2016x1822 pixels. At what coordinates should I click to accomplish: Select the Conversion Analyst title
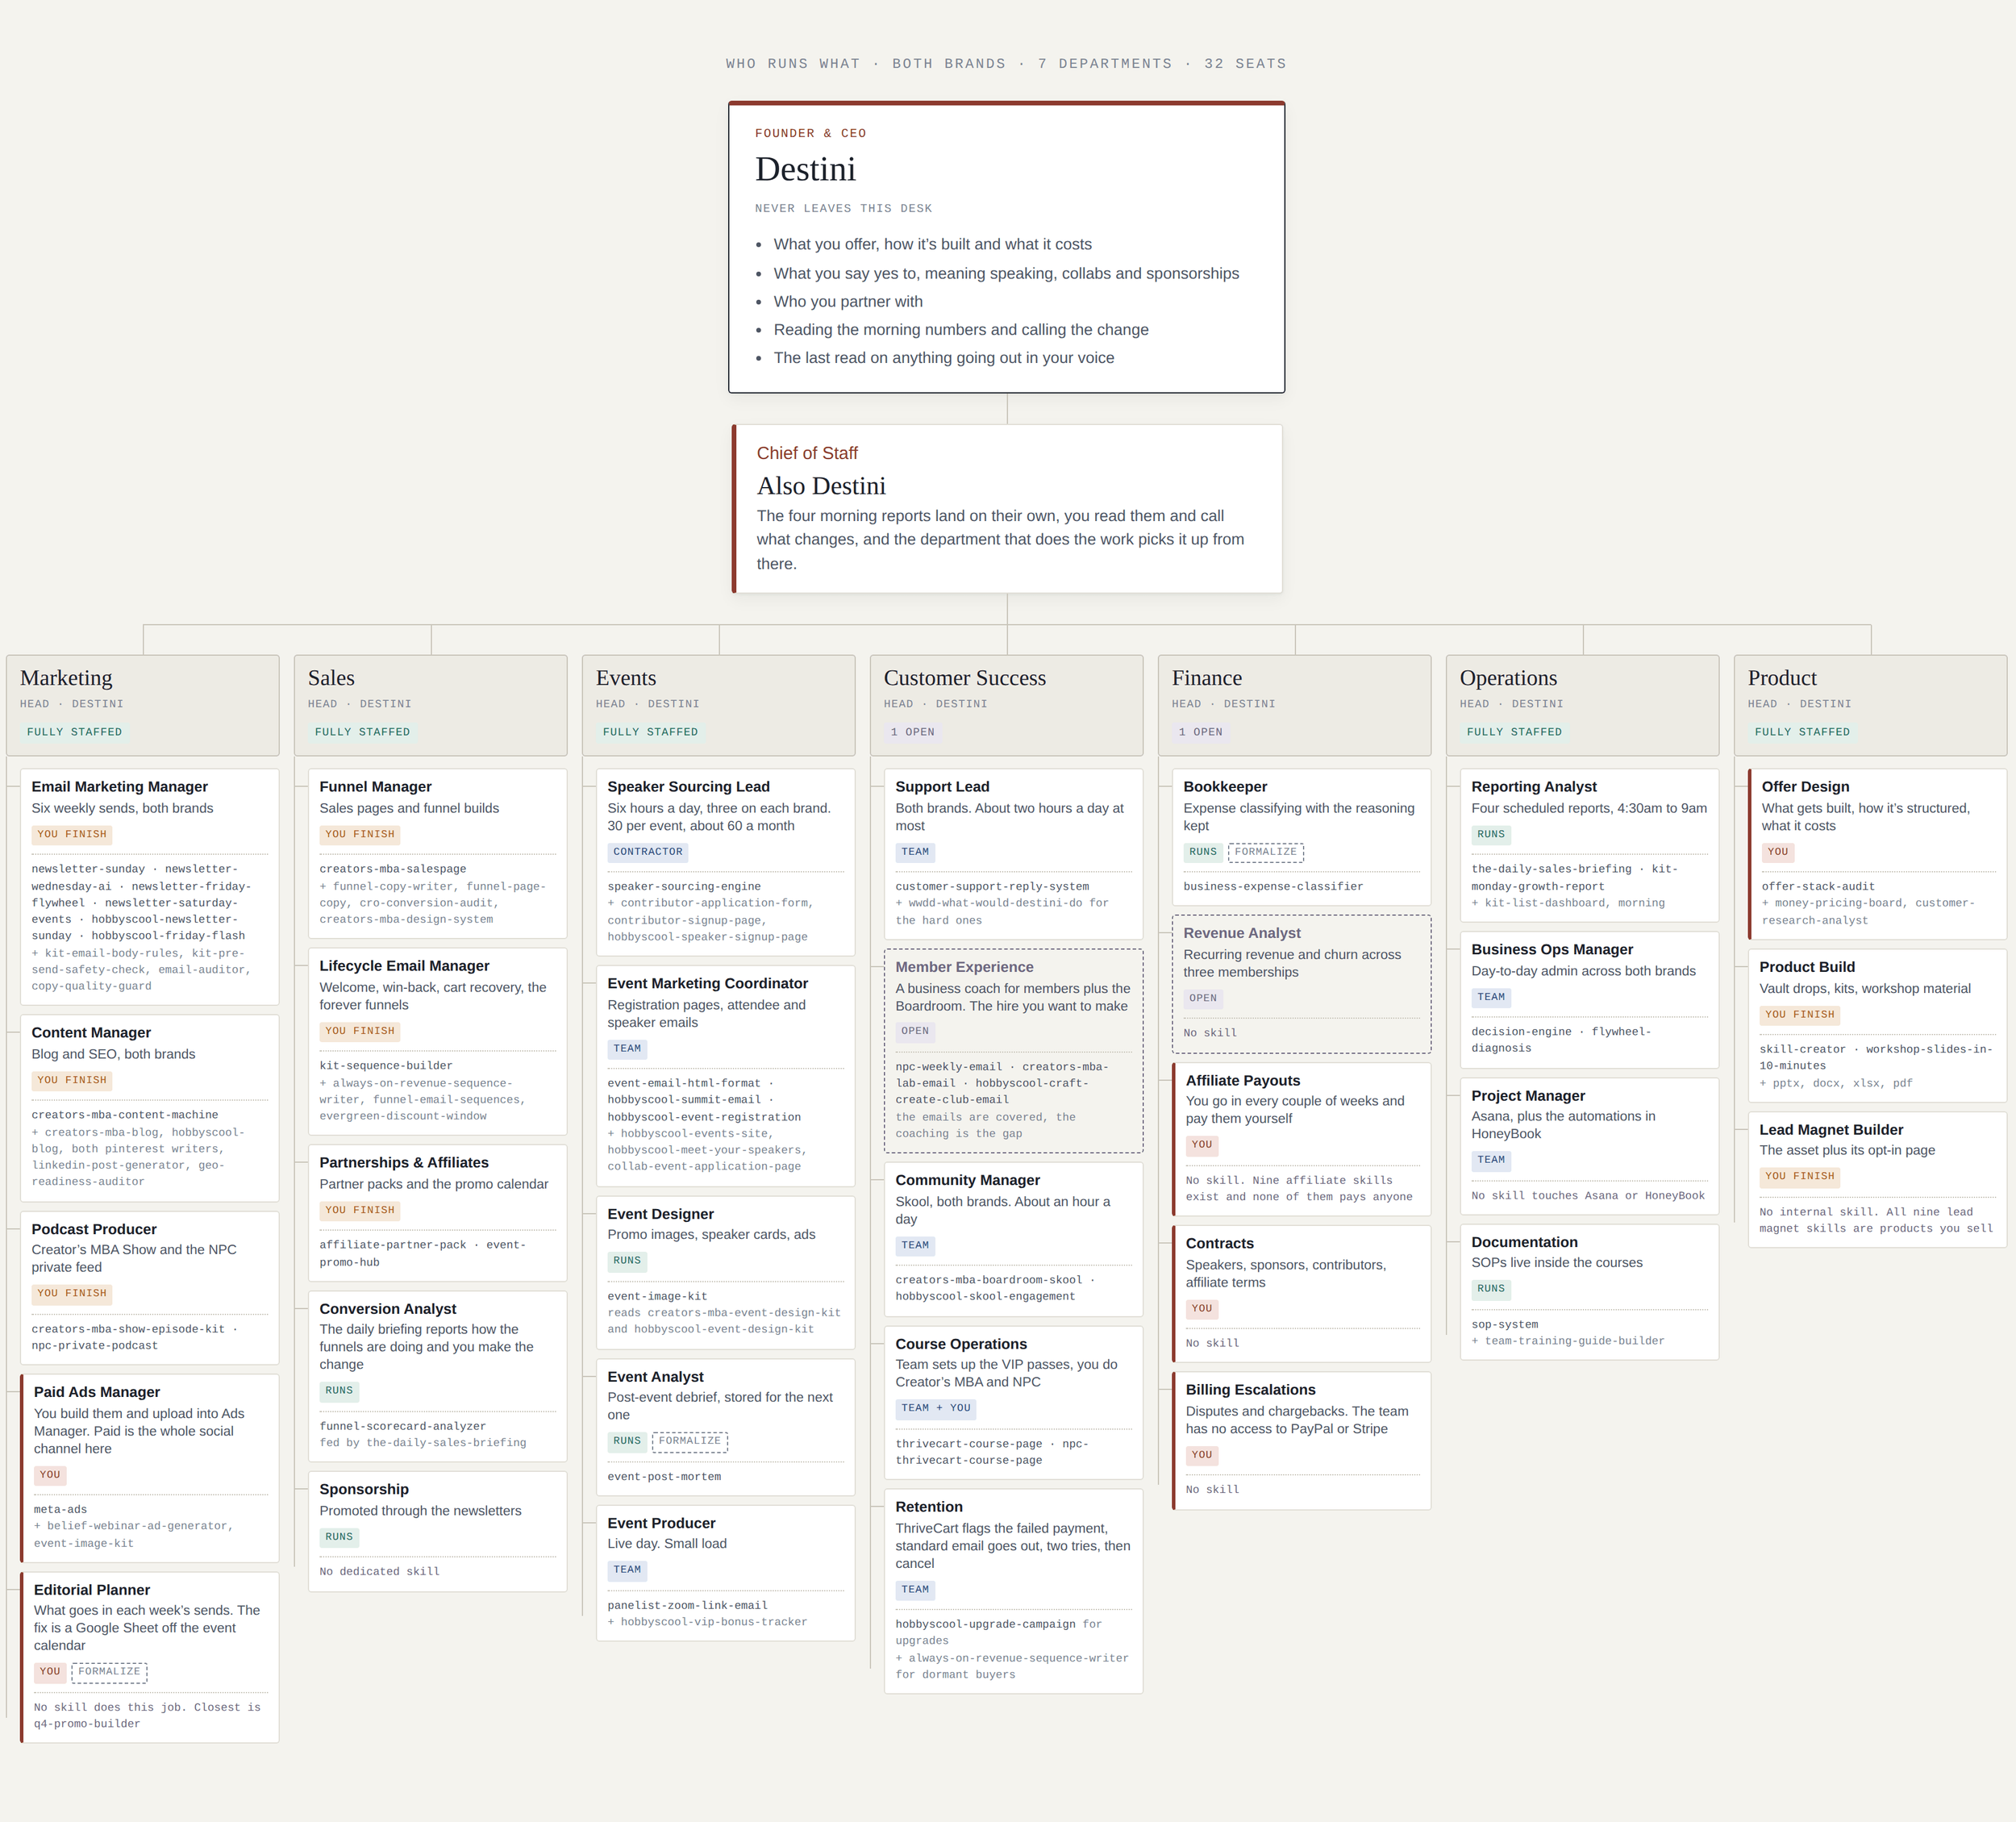point(388,1309)
